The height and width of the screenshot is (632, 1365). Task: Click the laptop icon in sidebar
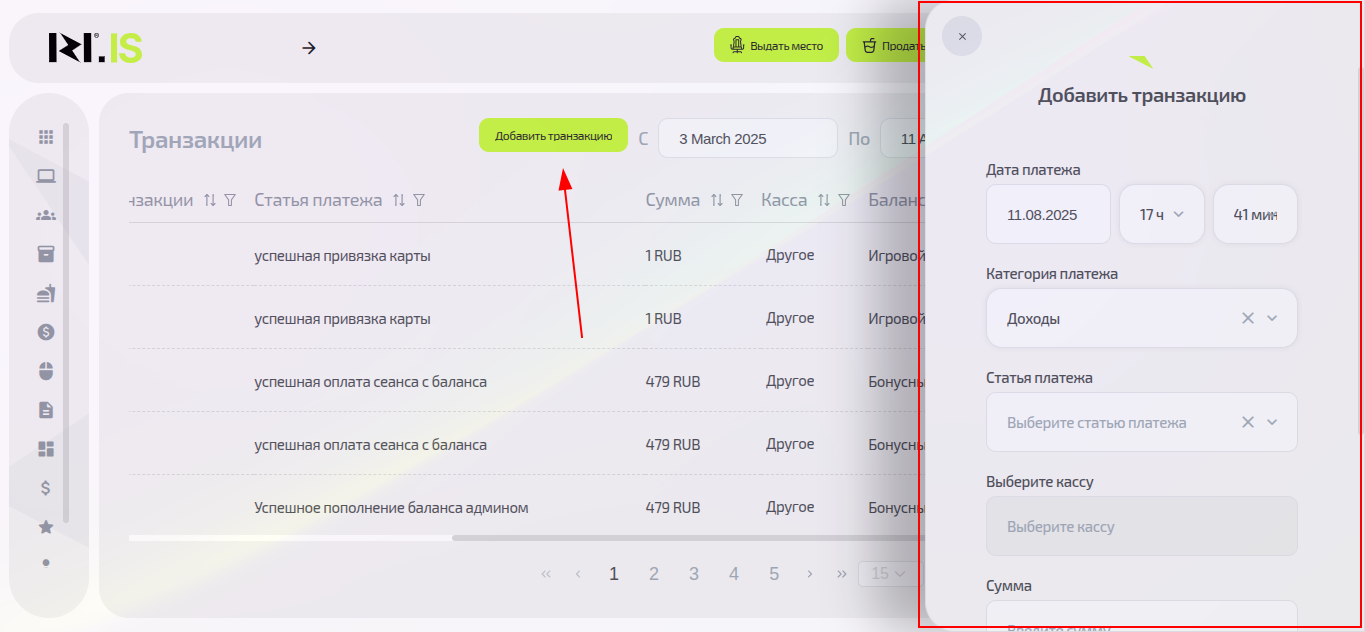tap(46, 176)
